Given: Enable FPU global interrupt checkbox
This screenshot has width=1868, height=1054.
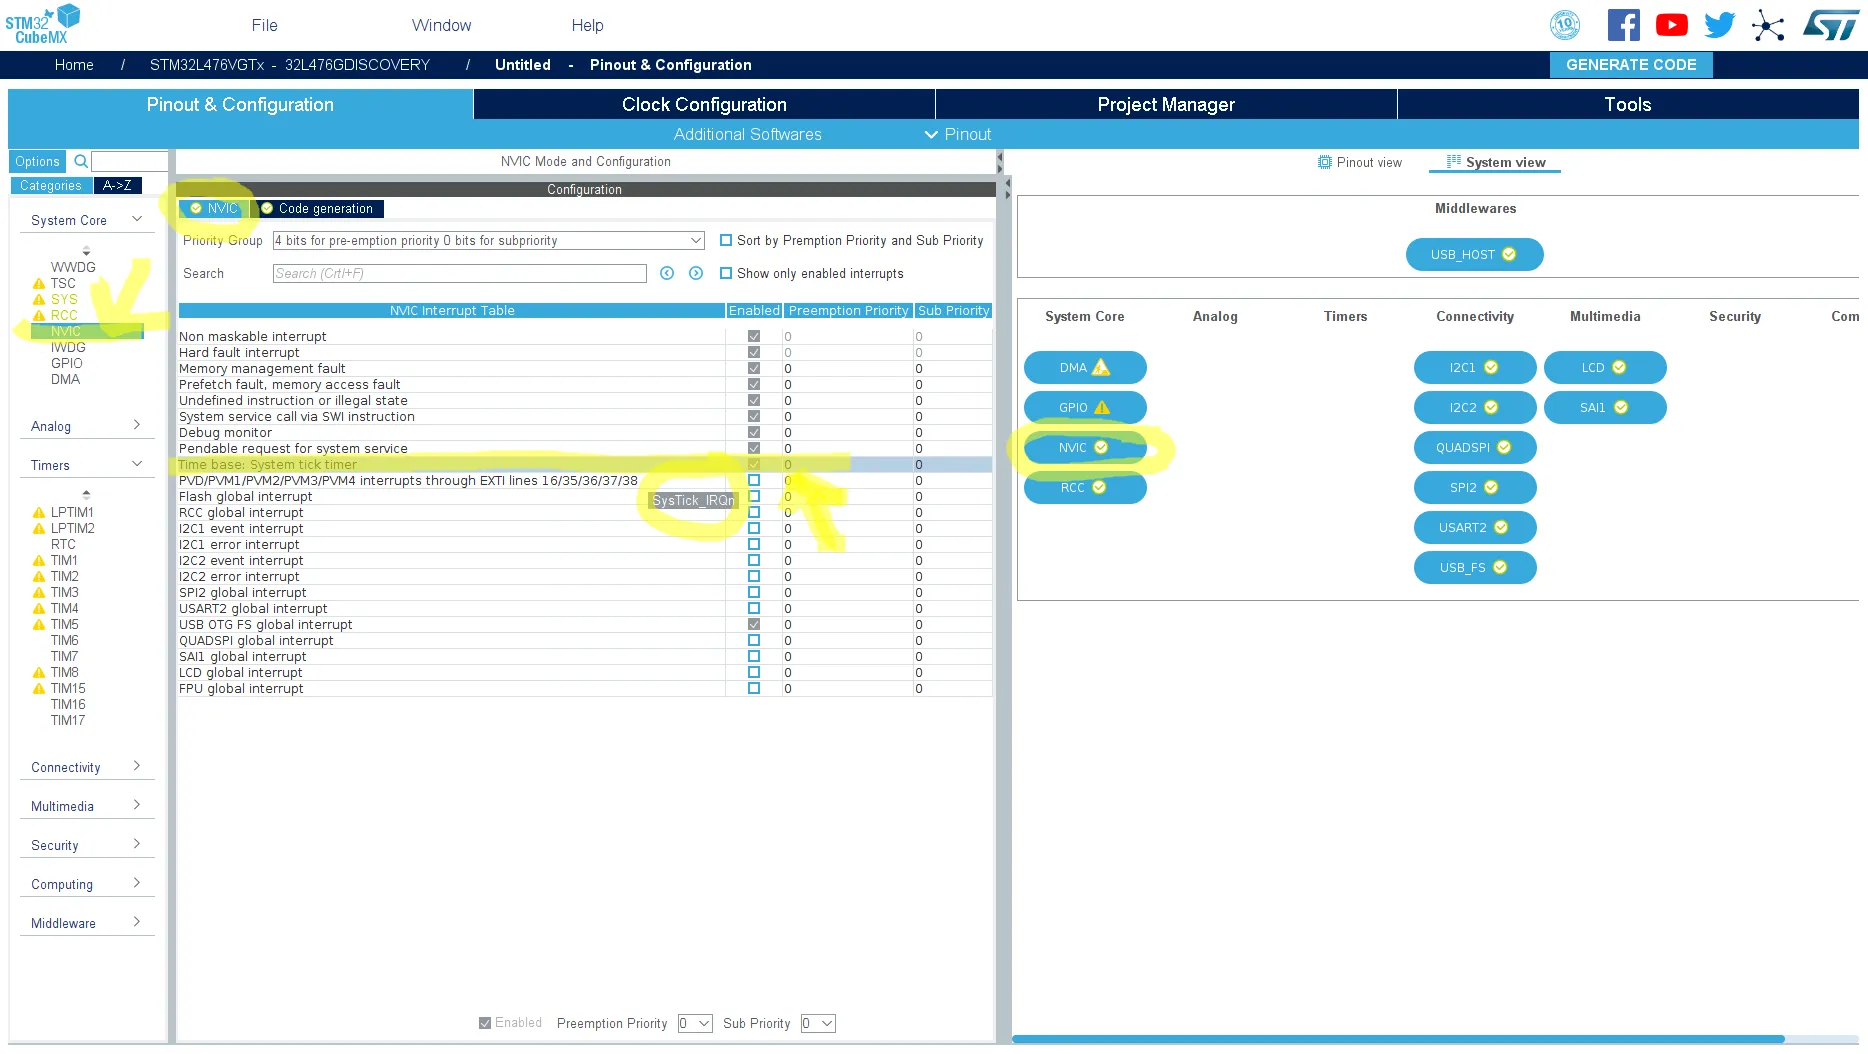Looking at the screenshot, I should coord(754,688).
